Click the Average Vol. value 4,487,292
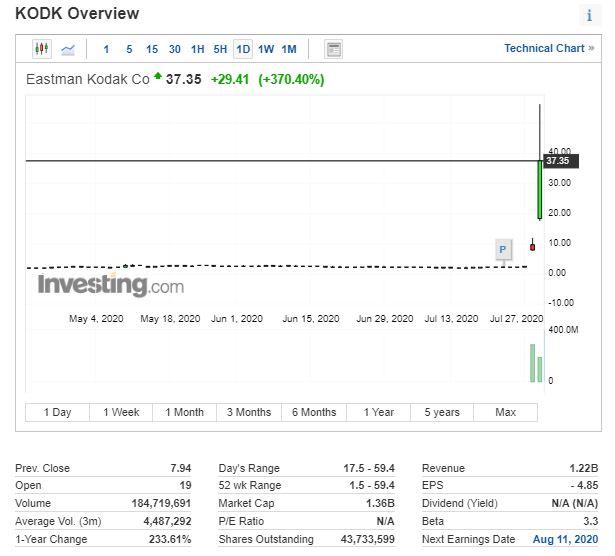The height and width of the screenshot is (556, 615). [167, 521]
